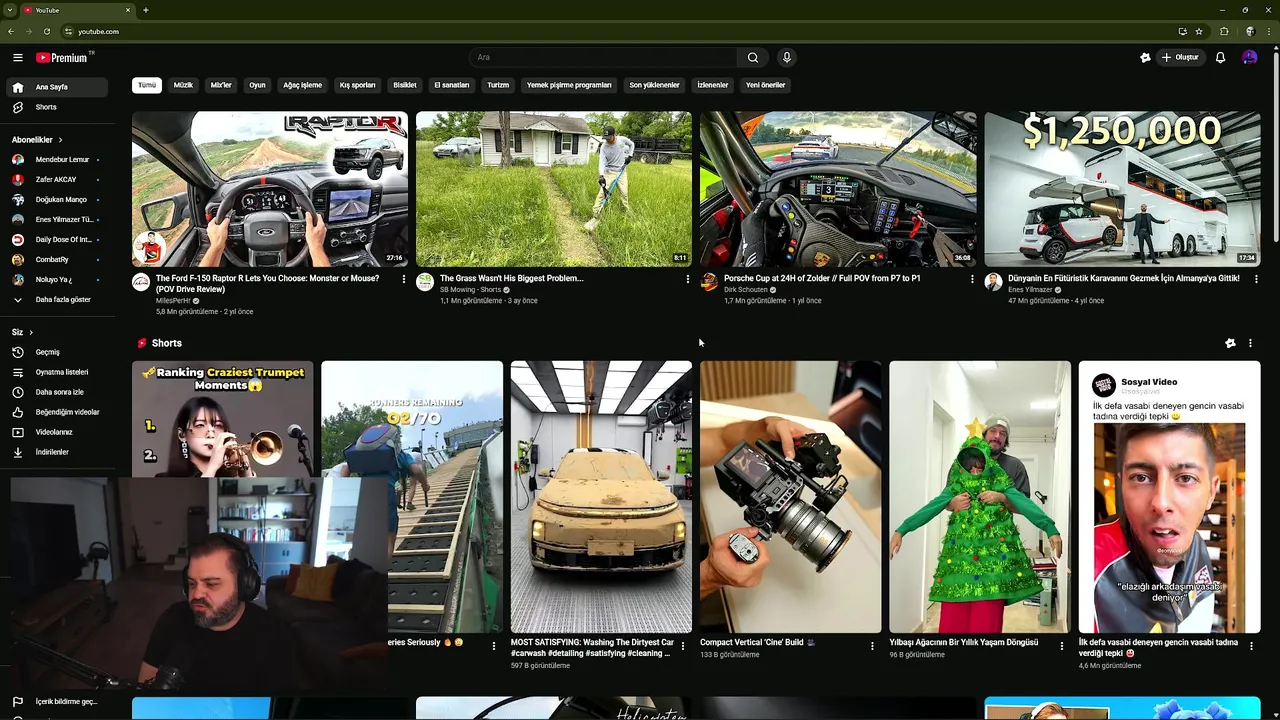The height and width of the screenshot is (720, 1280).
Task: Select the Yeni öneriler chip
Action: pos(765,85)
